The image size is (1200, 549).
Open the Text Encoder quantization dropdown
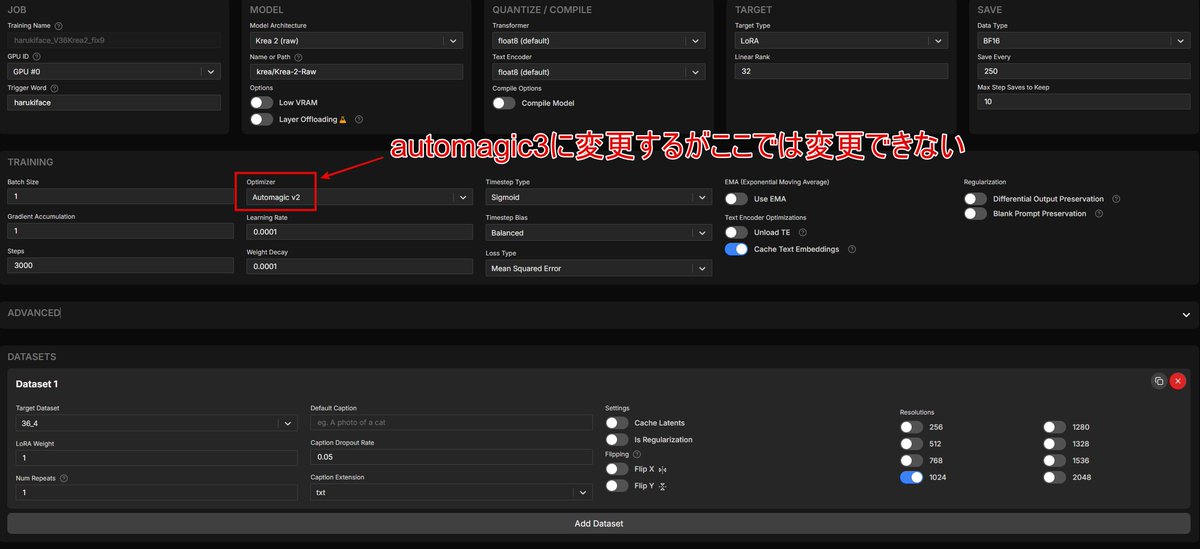599,72
